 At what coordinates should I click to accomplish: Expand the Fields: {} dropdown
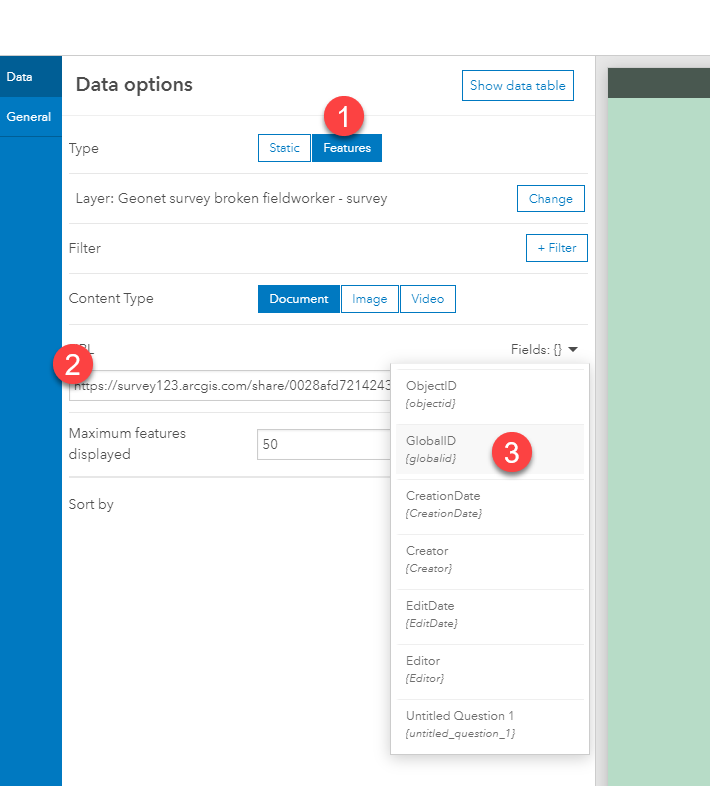544,349
